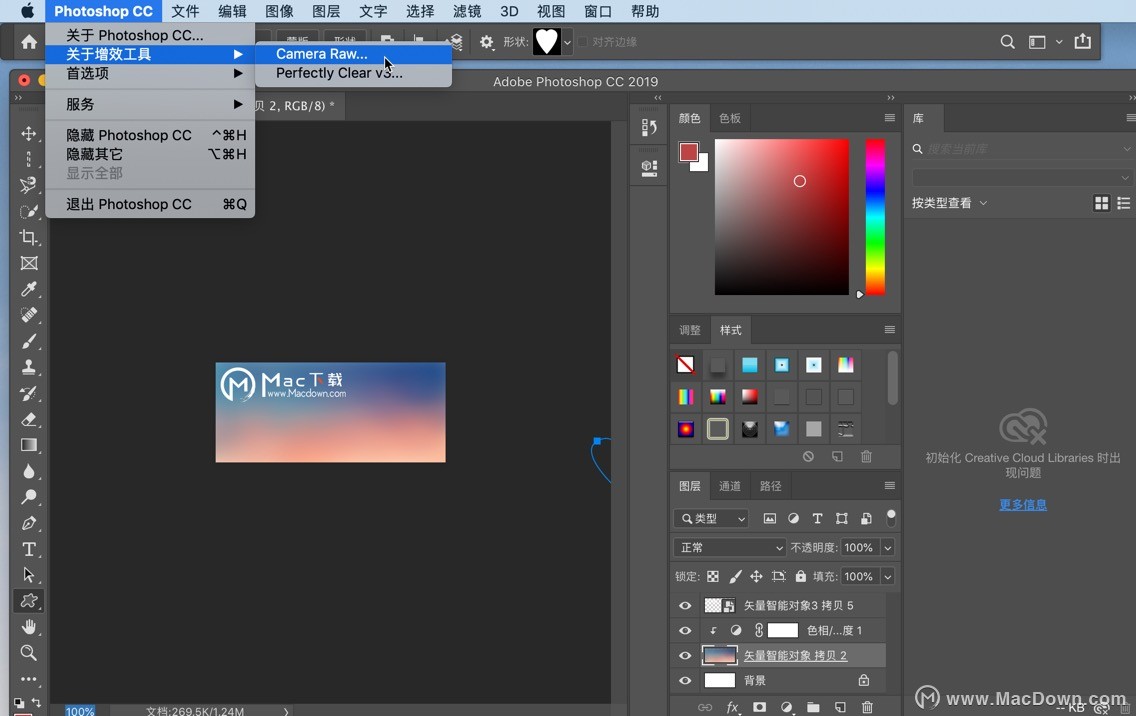1136x716 pixels.
Task: Open the Apple menu
Action: coord(28,11)
